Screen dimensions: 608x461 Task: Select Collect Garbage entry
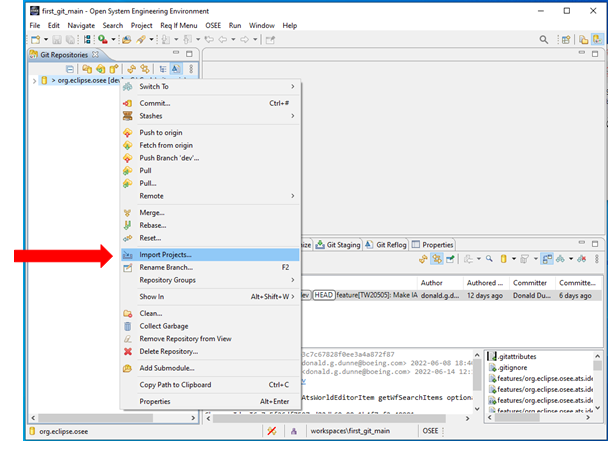[x=210, y=326]
